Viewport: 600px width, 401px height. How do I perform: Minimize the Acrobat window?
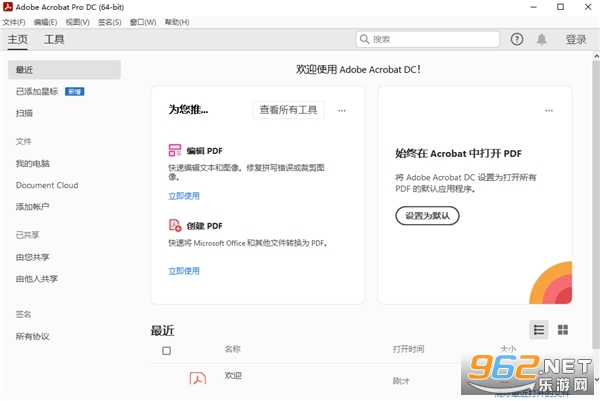(x=533, y=7)
